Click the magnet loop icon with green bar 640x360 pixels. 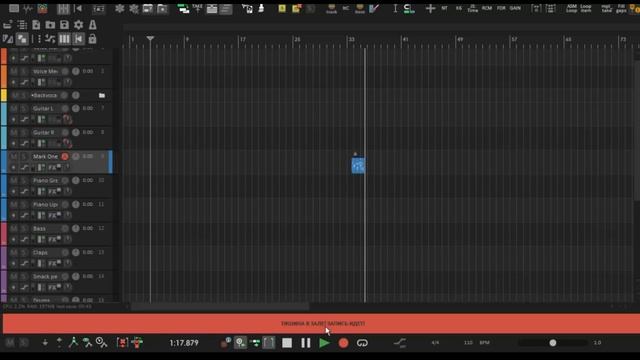click(x=409, y=9)
